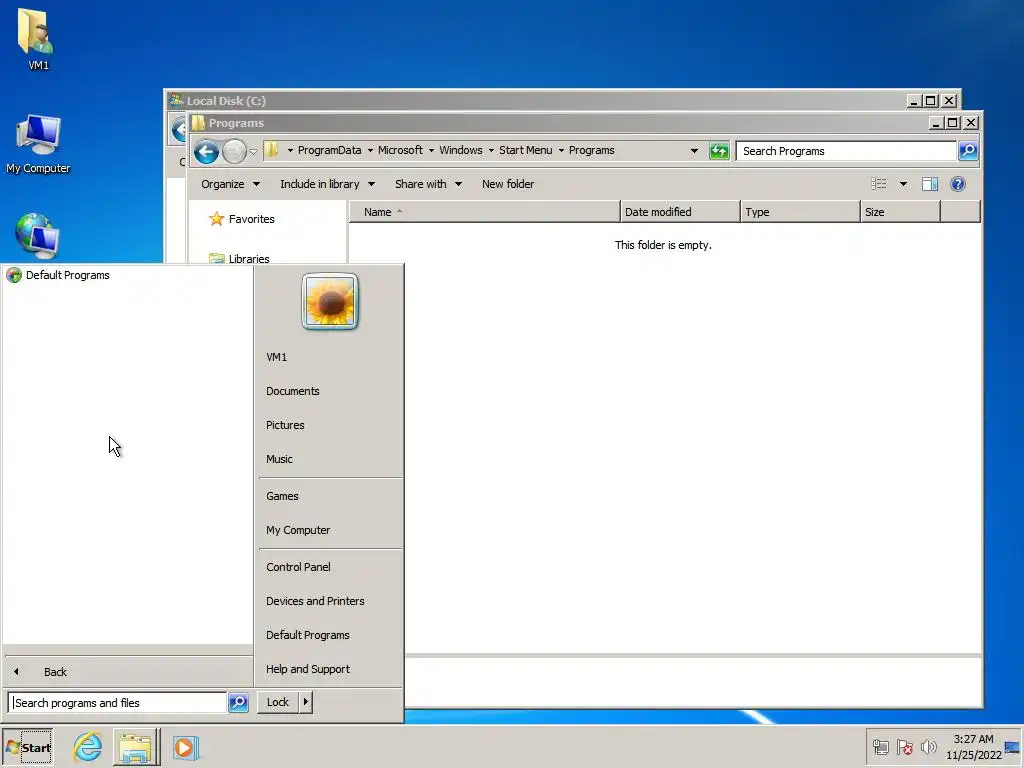Image resolution: width=1024 pixels, height=768 pixels.
Task: Click the user account sunflower picture
Action: tap(330, 302)
